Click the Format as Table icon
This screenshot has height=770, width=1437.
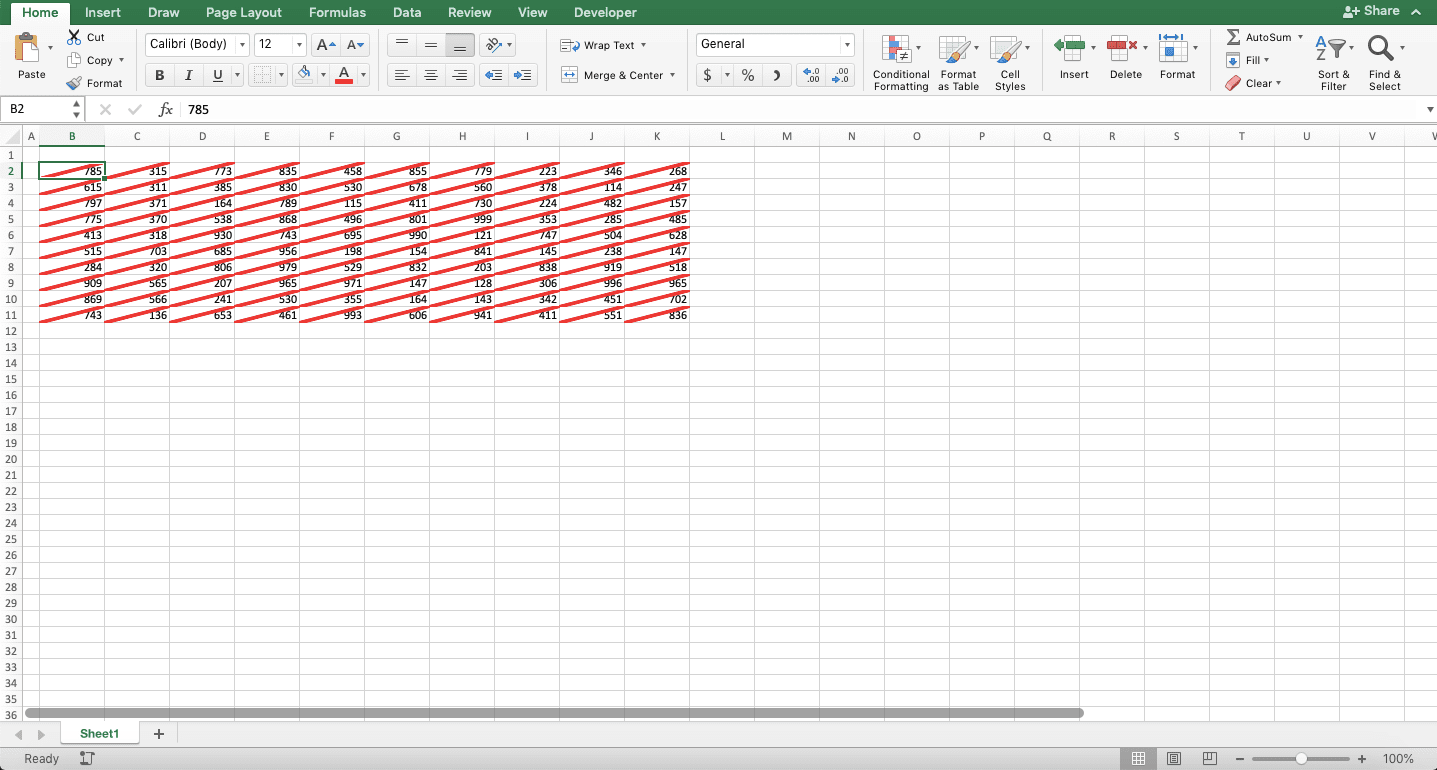(x=958, y=62)
